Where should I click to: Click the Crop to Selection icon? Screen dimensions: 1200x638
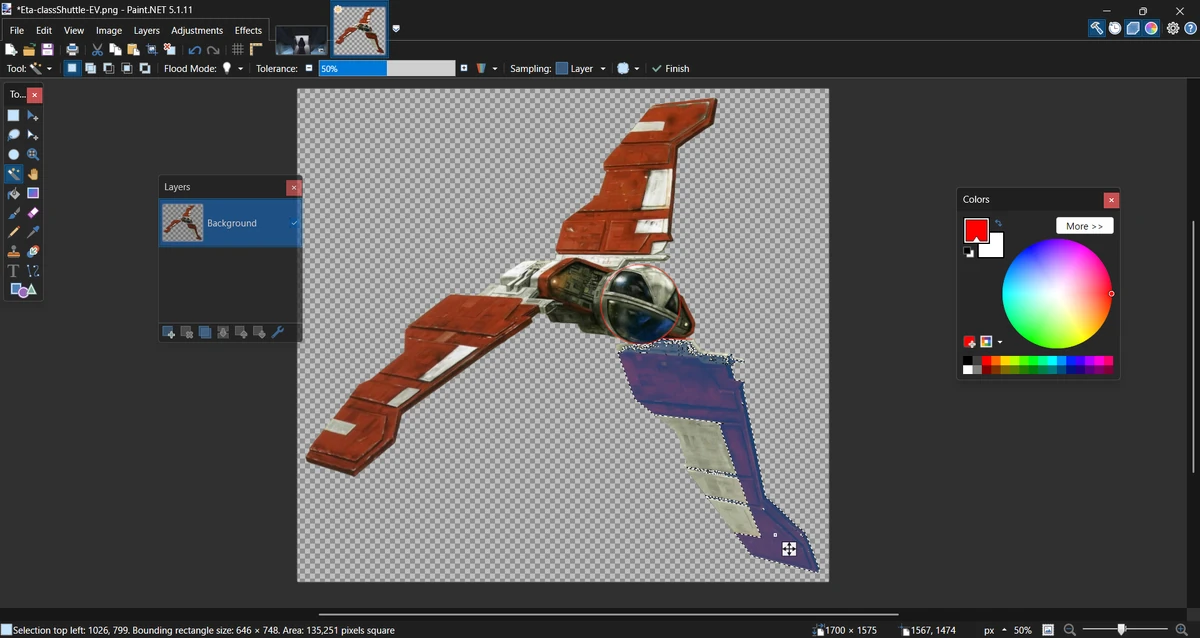(152, 49)
